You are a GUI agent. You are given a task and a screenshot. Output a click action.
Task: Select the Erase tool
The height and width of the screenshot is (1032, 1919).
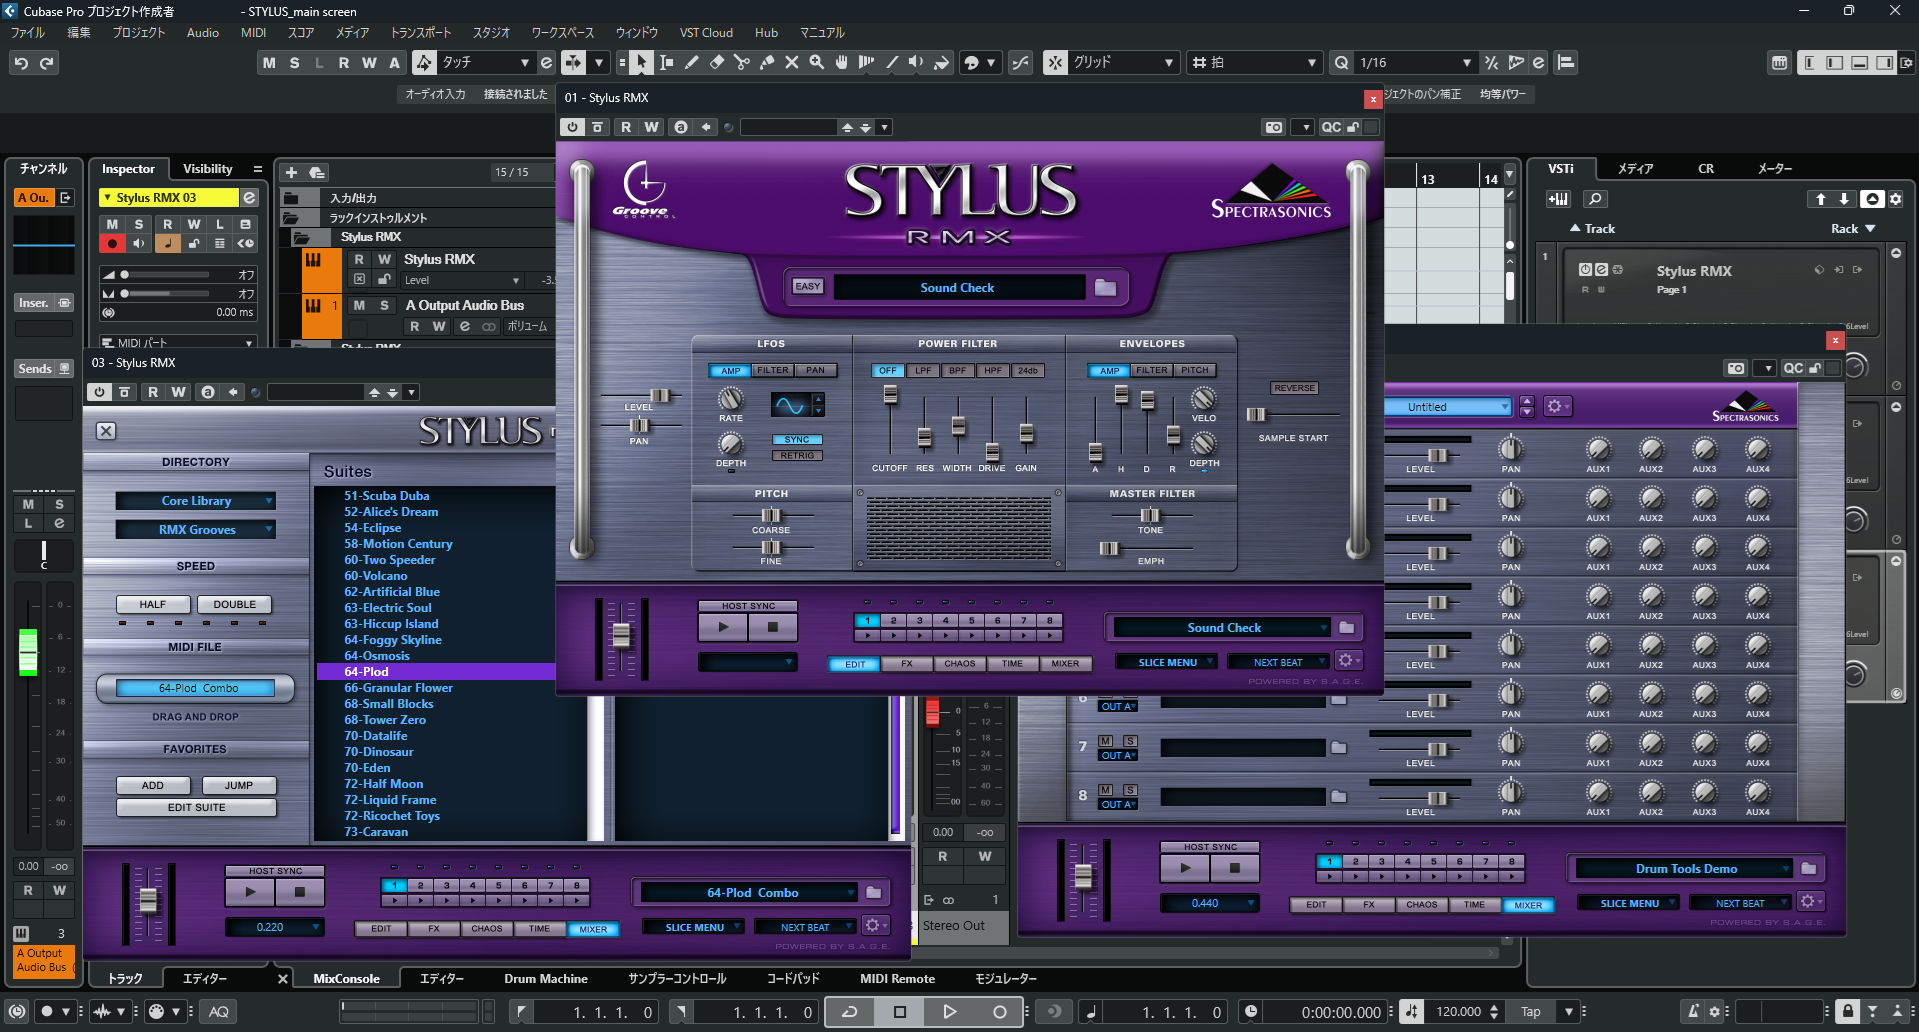point(716,62)
